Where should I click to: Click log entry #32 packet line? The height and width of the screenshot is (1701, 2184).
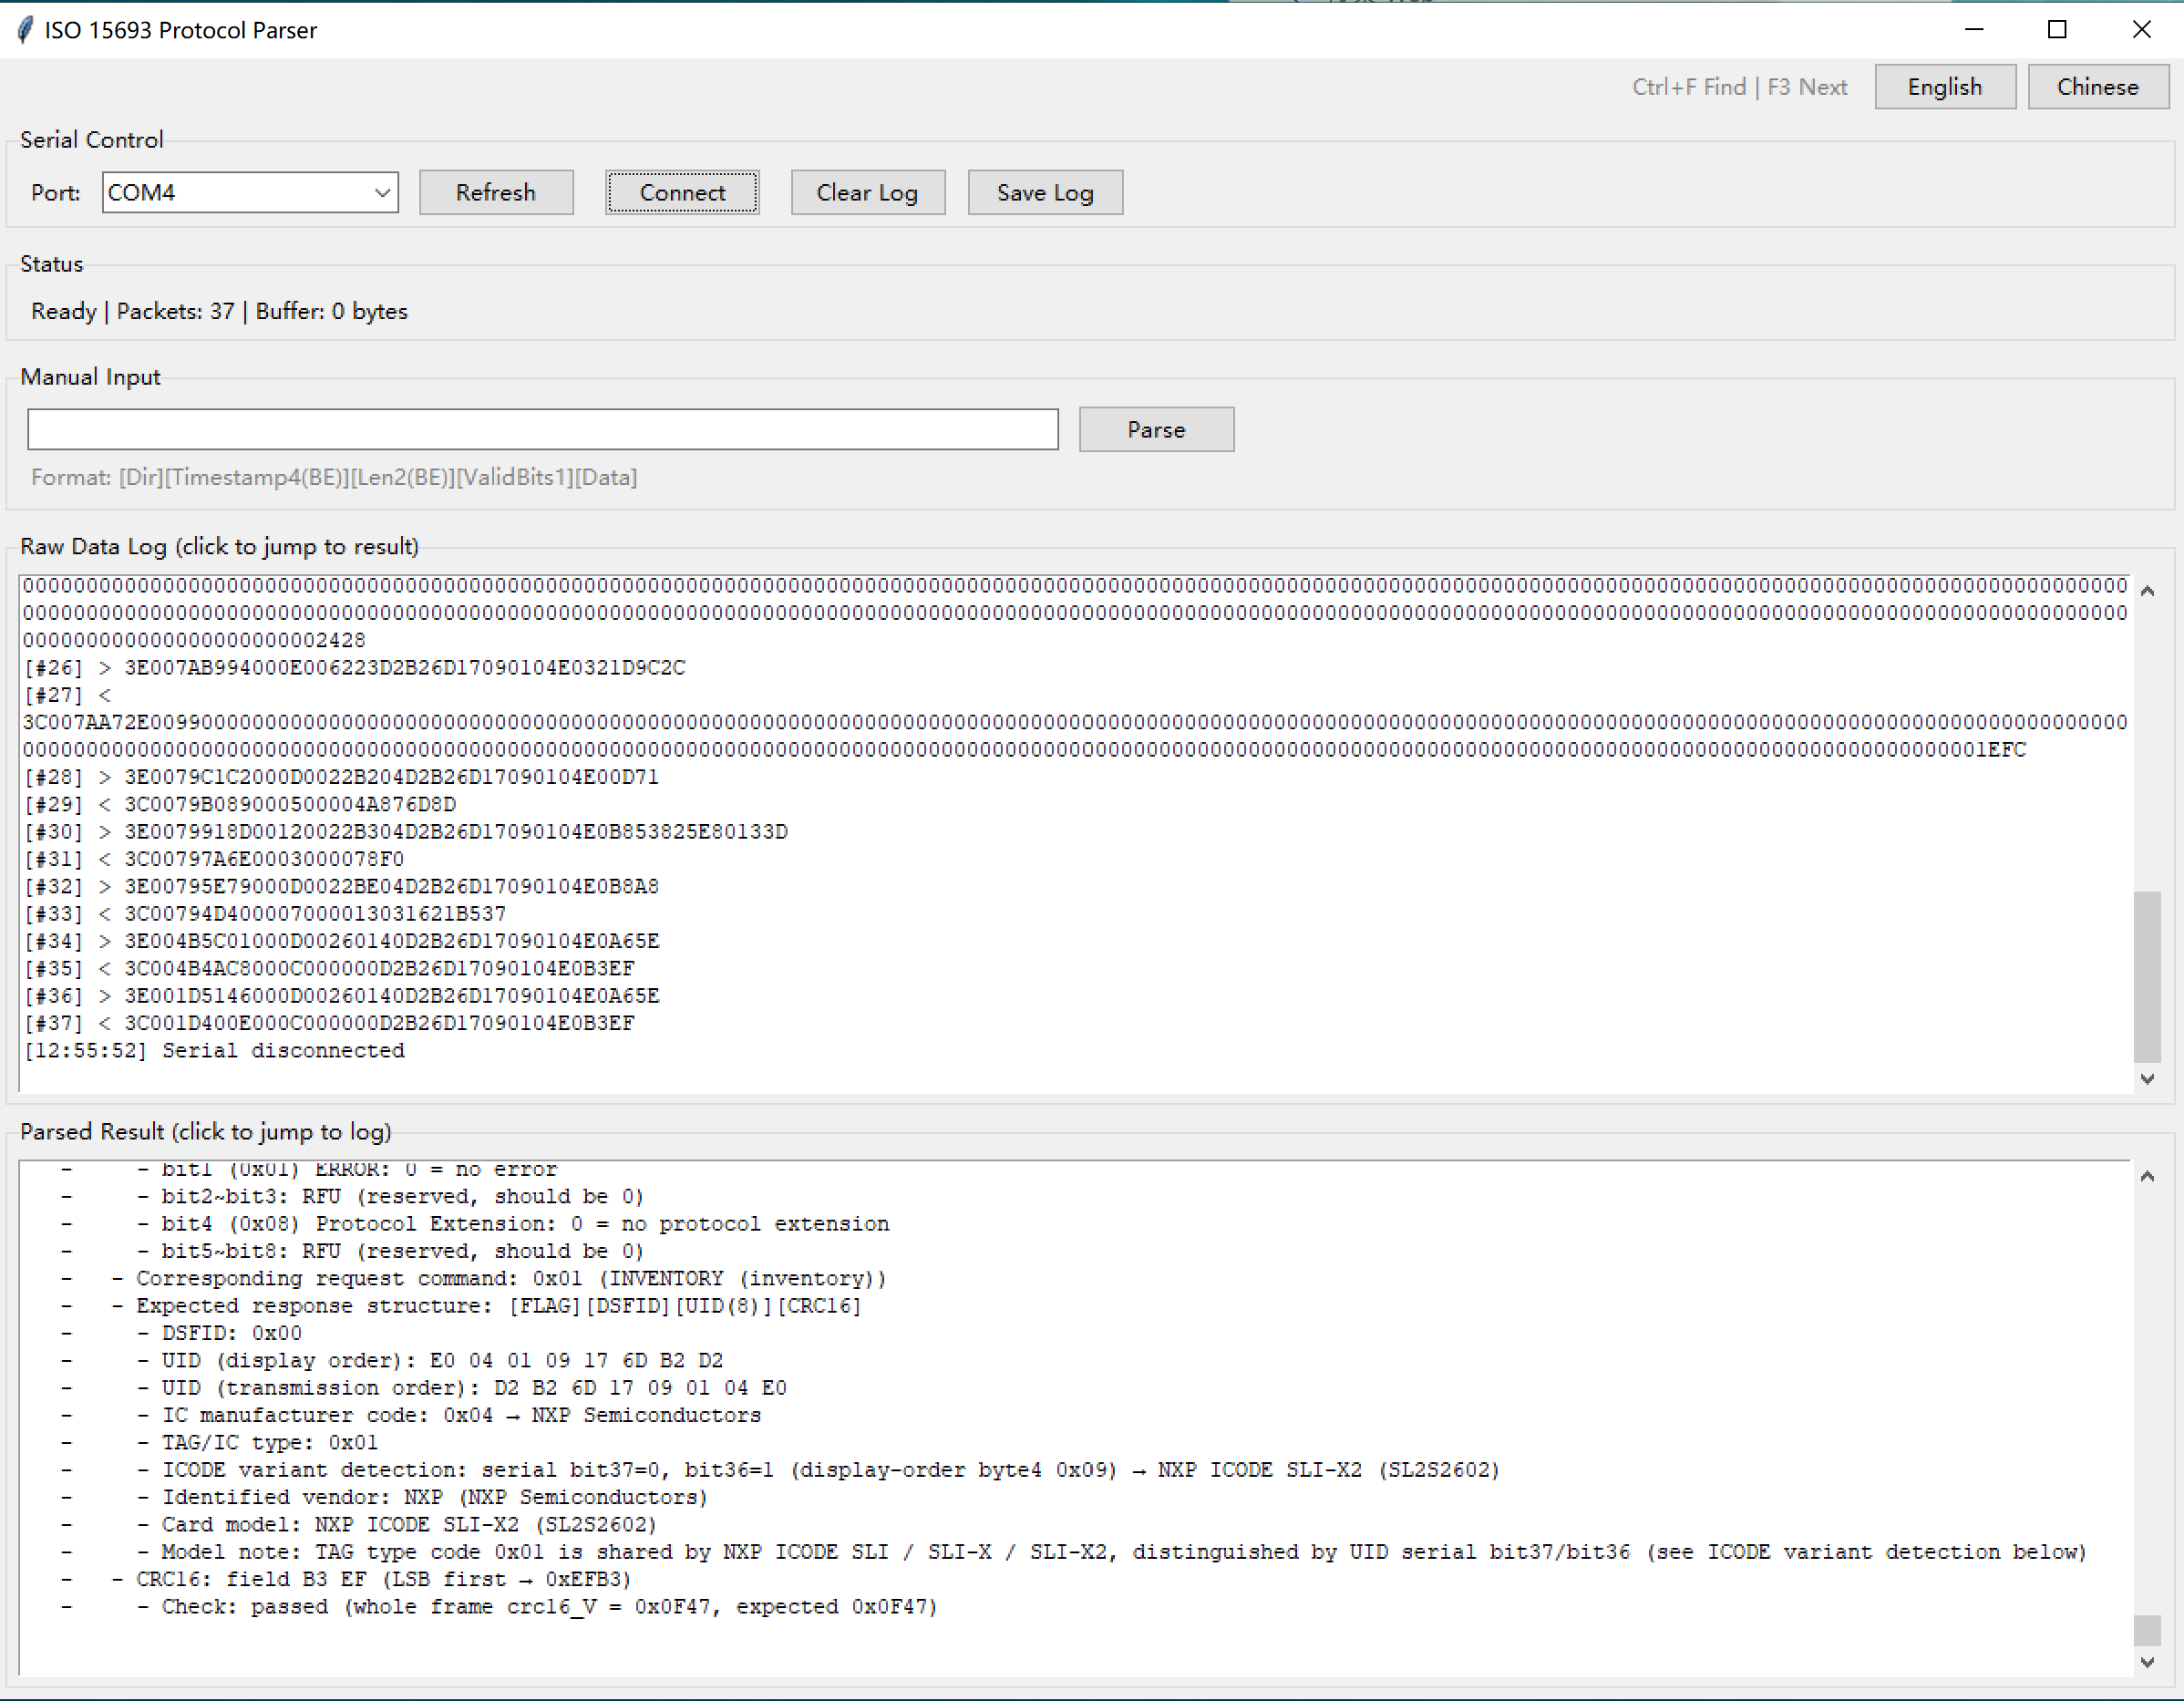(341, 886)
